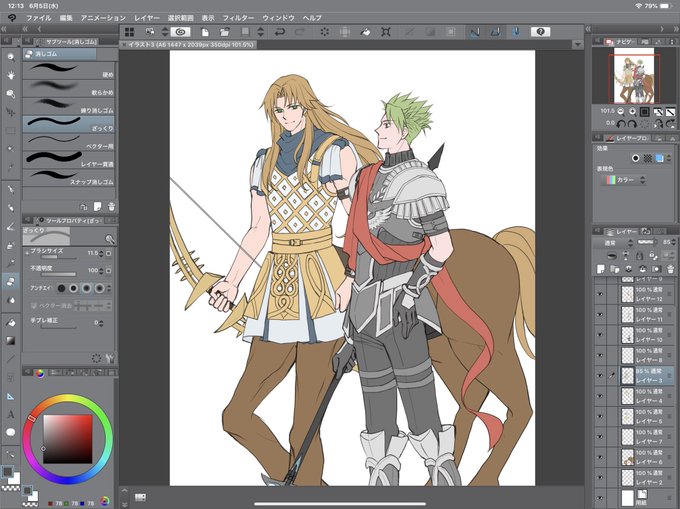680x509 pixels.
Task: Click the red hue on color wheel
Action: click(x=31, y=418)
